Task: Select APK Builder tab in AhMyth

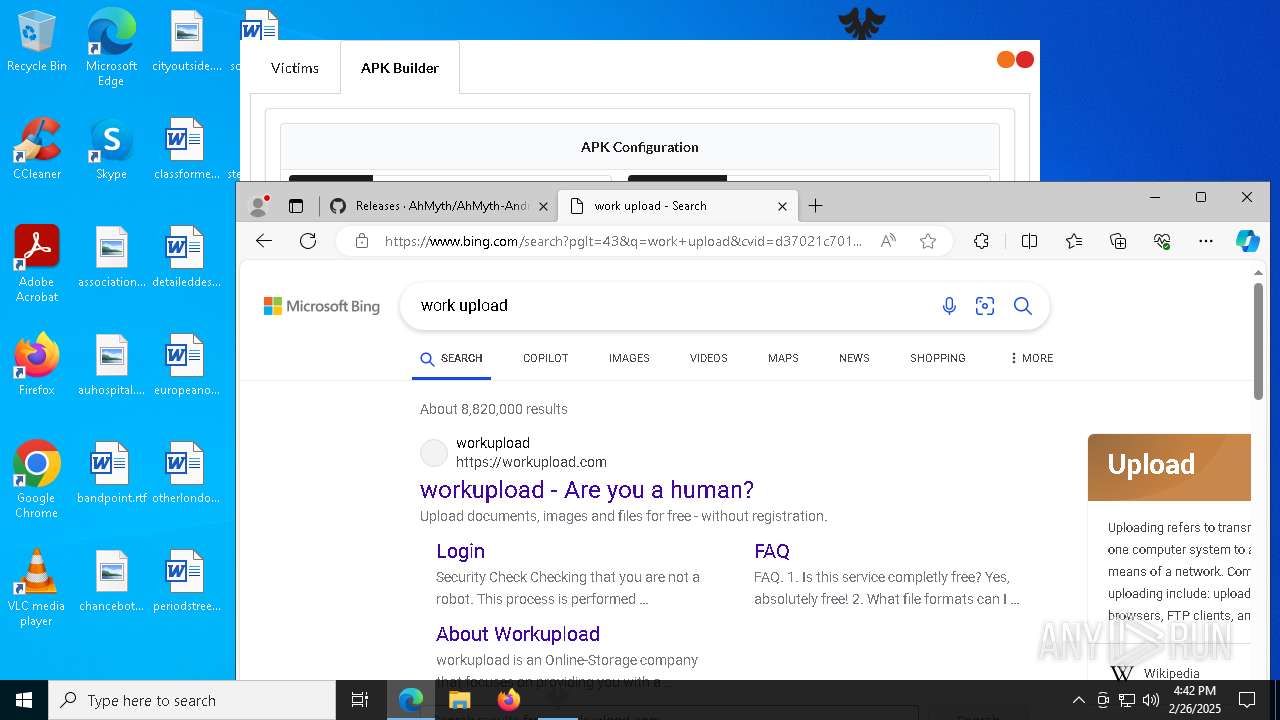Action: [400, 68]
